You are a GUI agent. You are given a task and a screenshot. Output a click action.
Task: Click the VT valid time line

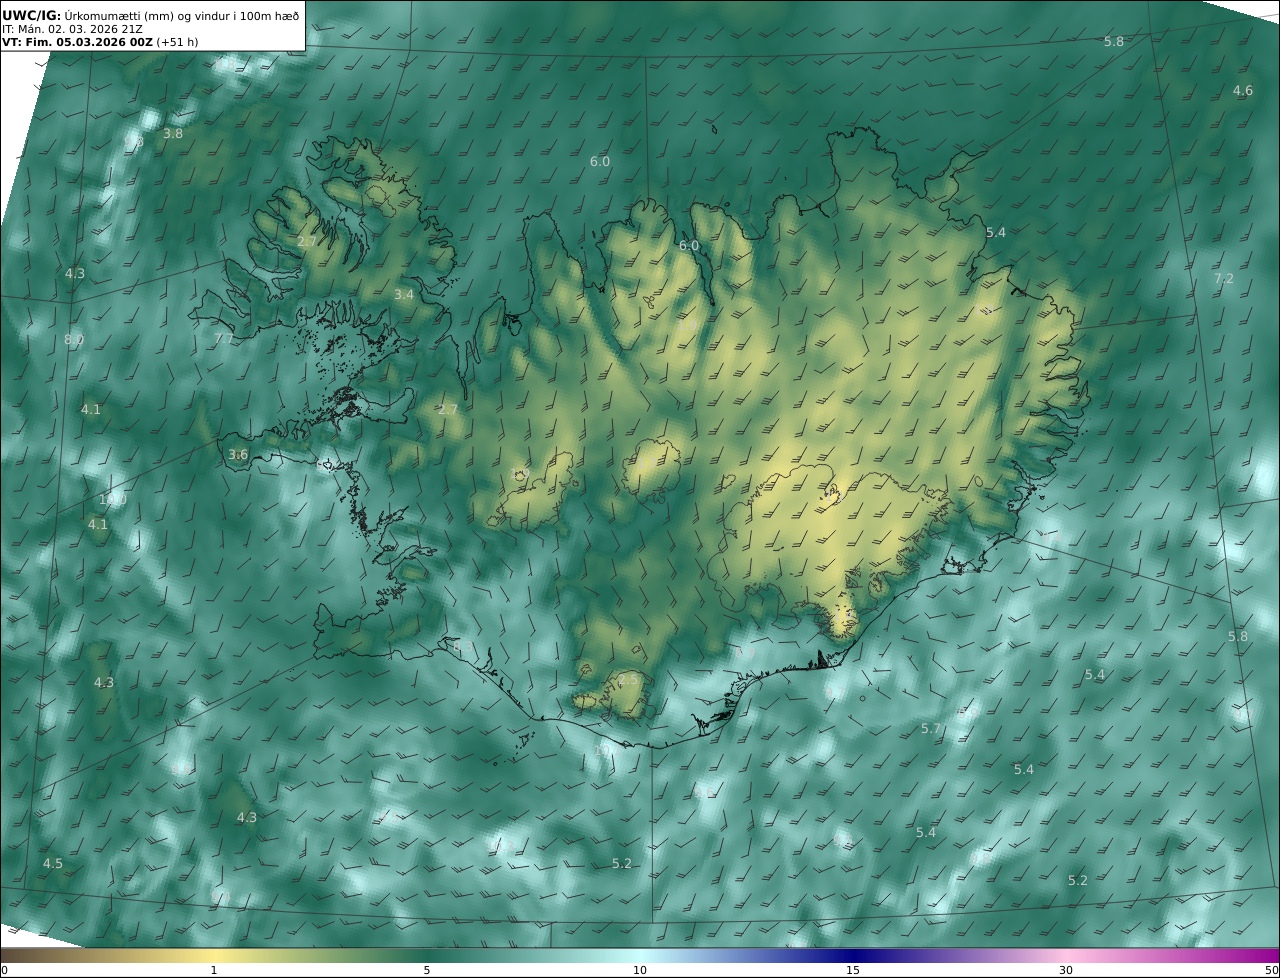[x=100, y=42]
